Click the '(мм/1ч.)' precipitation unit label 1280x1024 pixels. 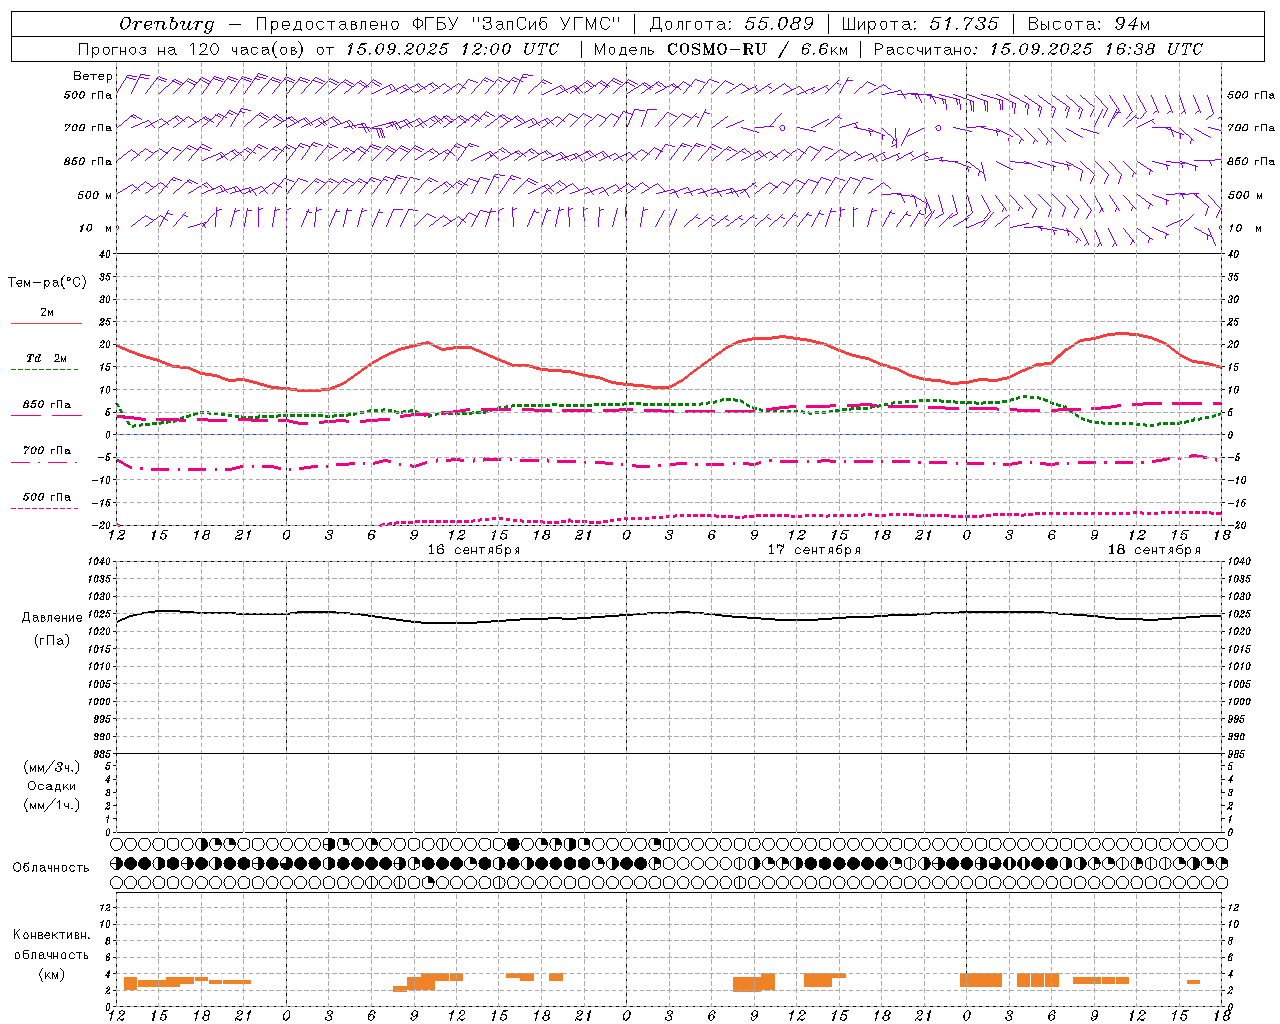click(52, 805)
